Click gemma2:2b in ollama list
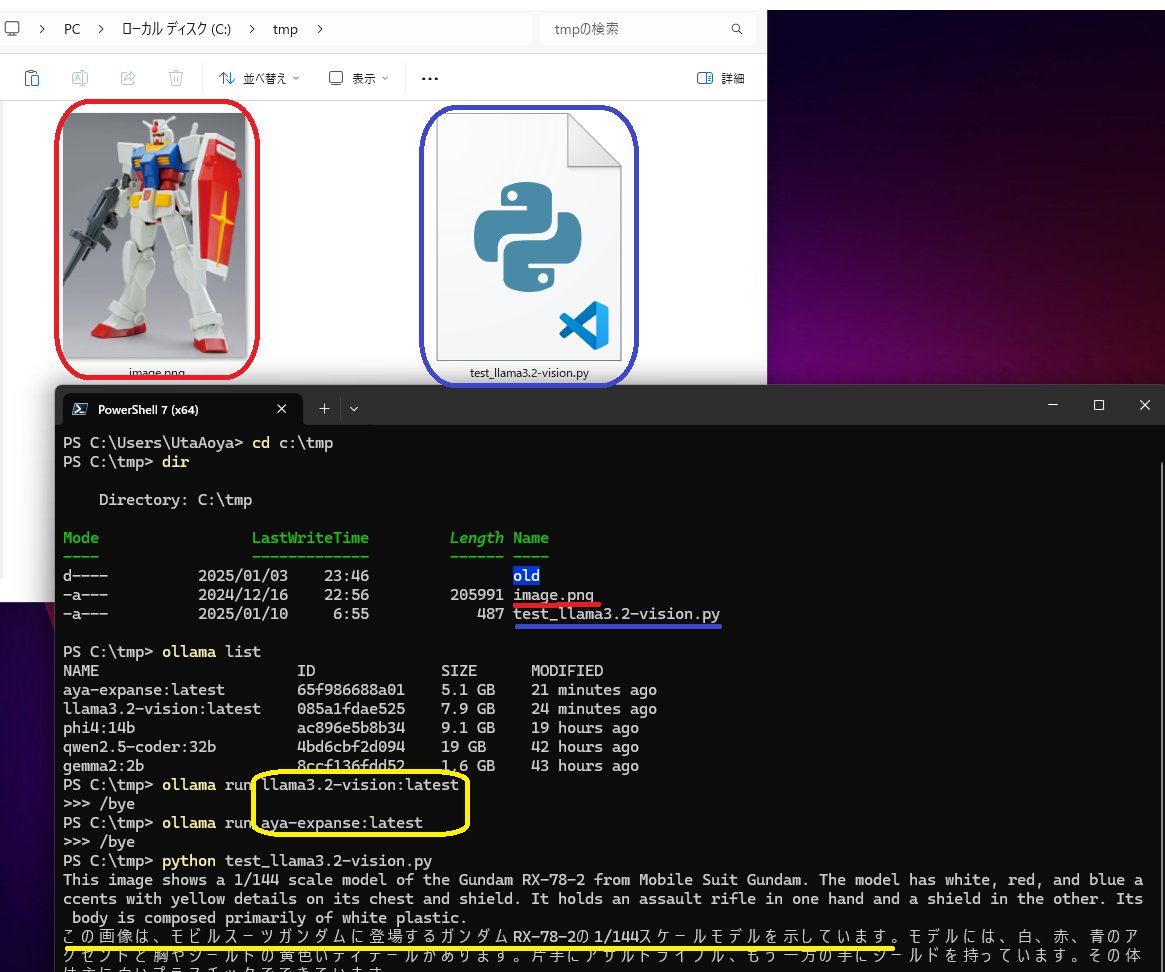The width and height of the screenshot is (1165, 972). pyautogui.click(x=103, y=765)
